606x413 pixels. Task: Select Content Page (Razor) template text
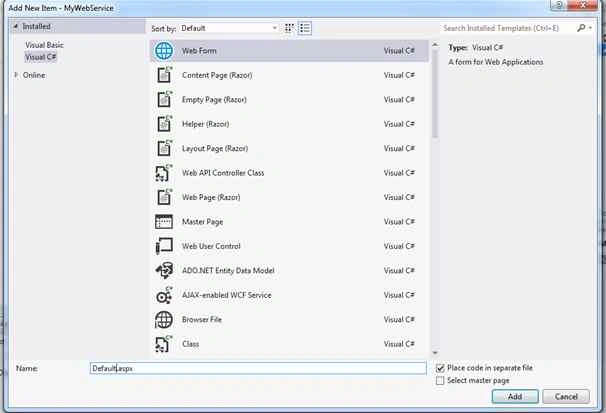tap(217, 75)
